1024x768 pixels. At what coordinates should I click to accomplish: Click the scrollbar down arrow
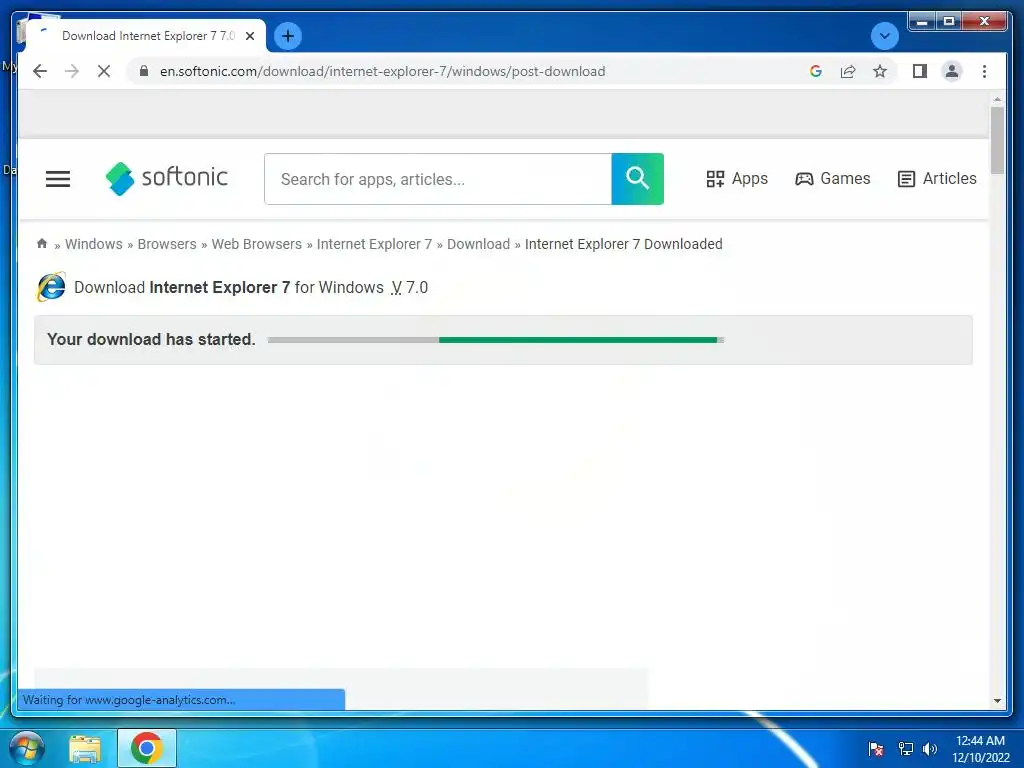tap(997, 701)
